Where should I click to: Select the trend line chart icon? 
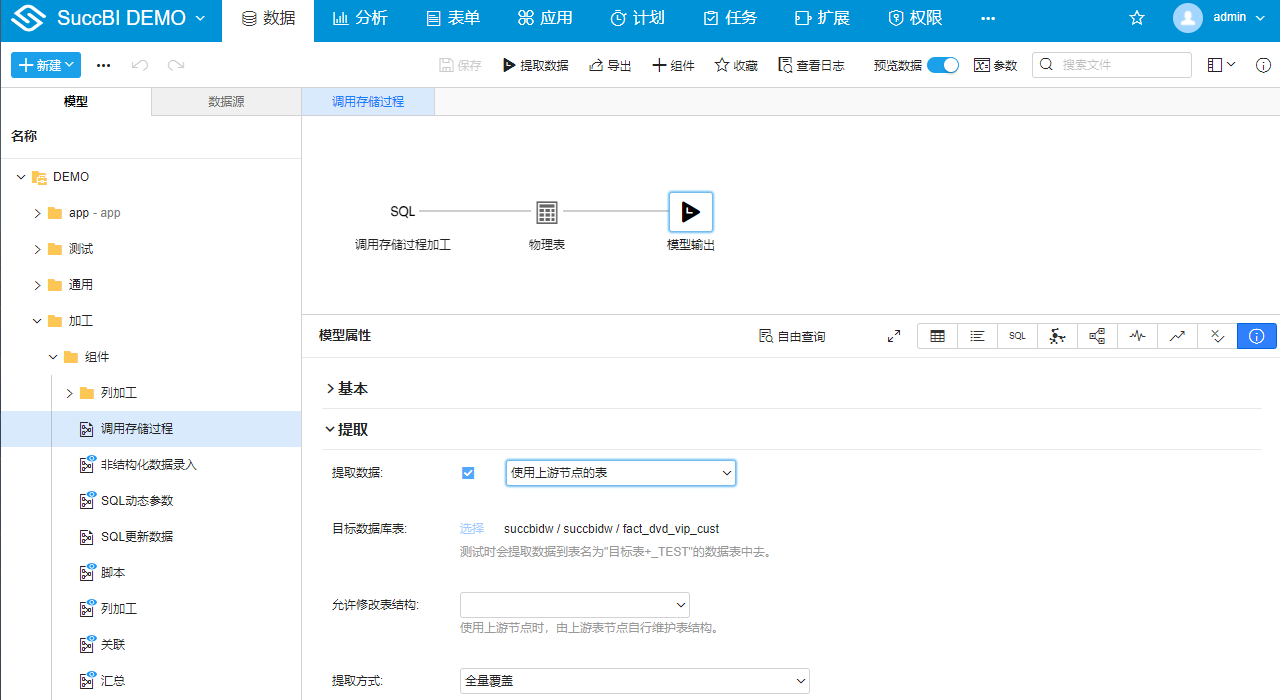pos(1177,336)
